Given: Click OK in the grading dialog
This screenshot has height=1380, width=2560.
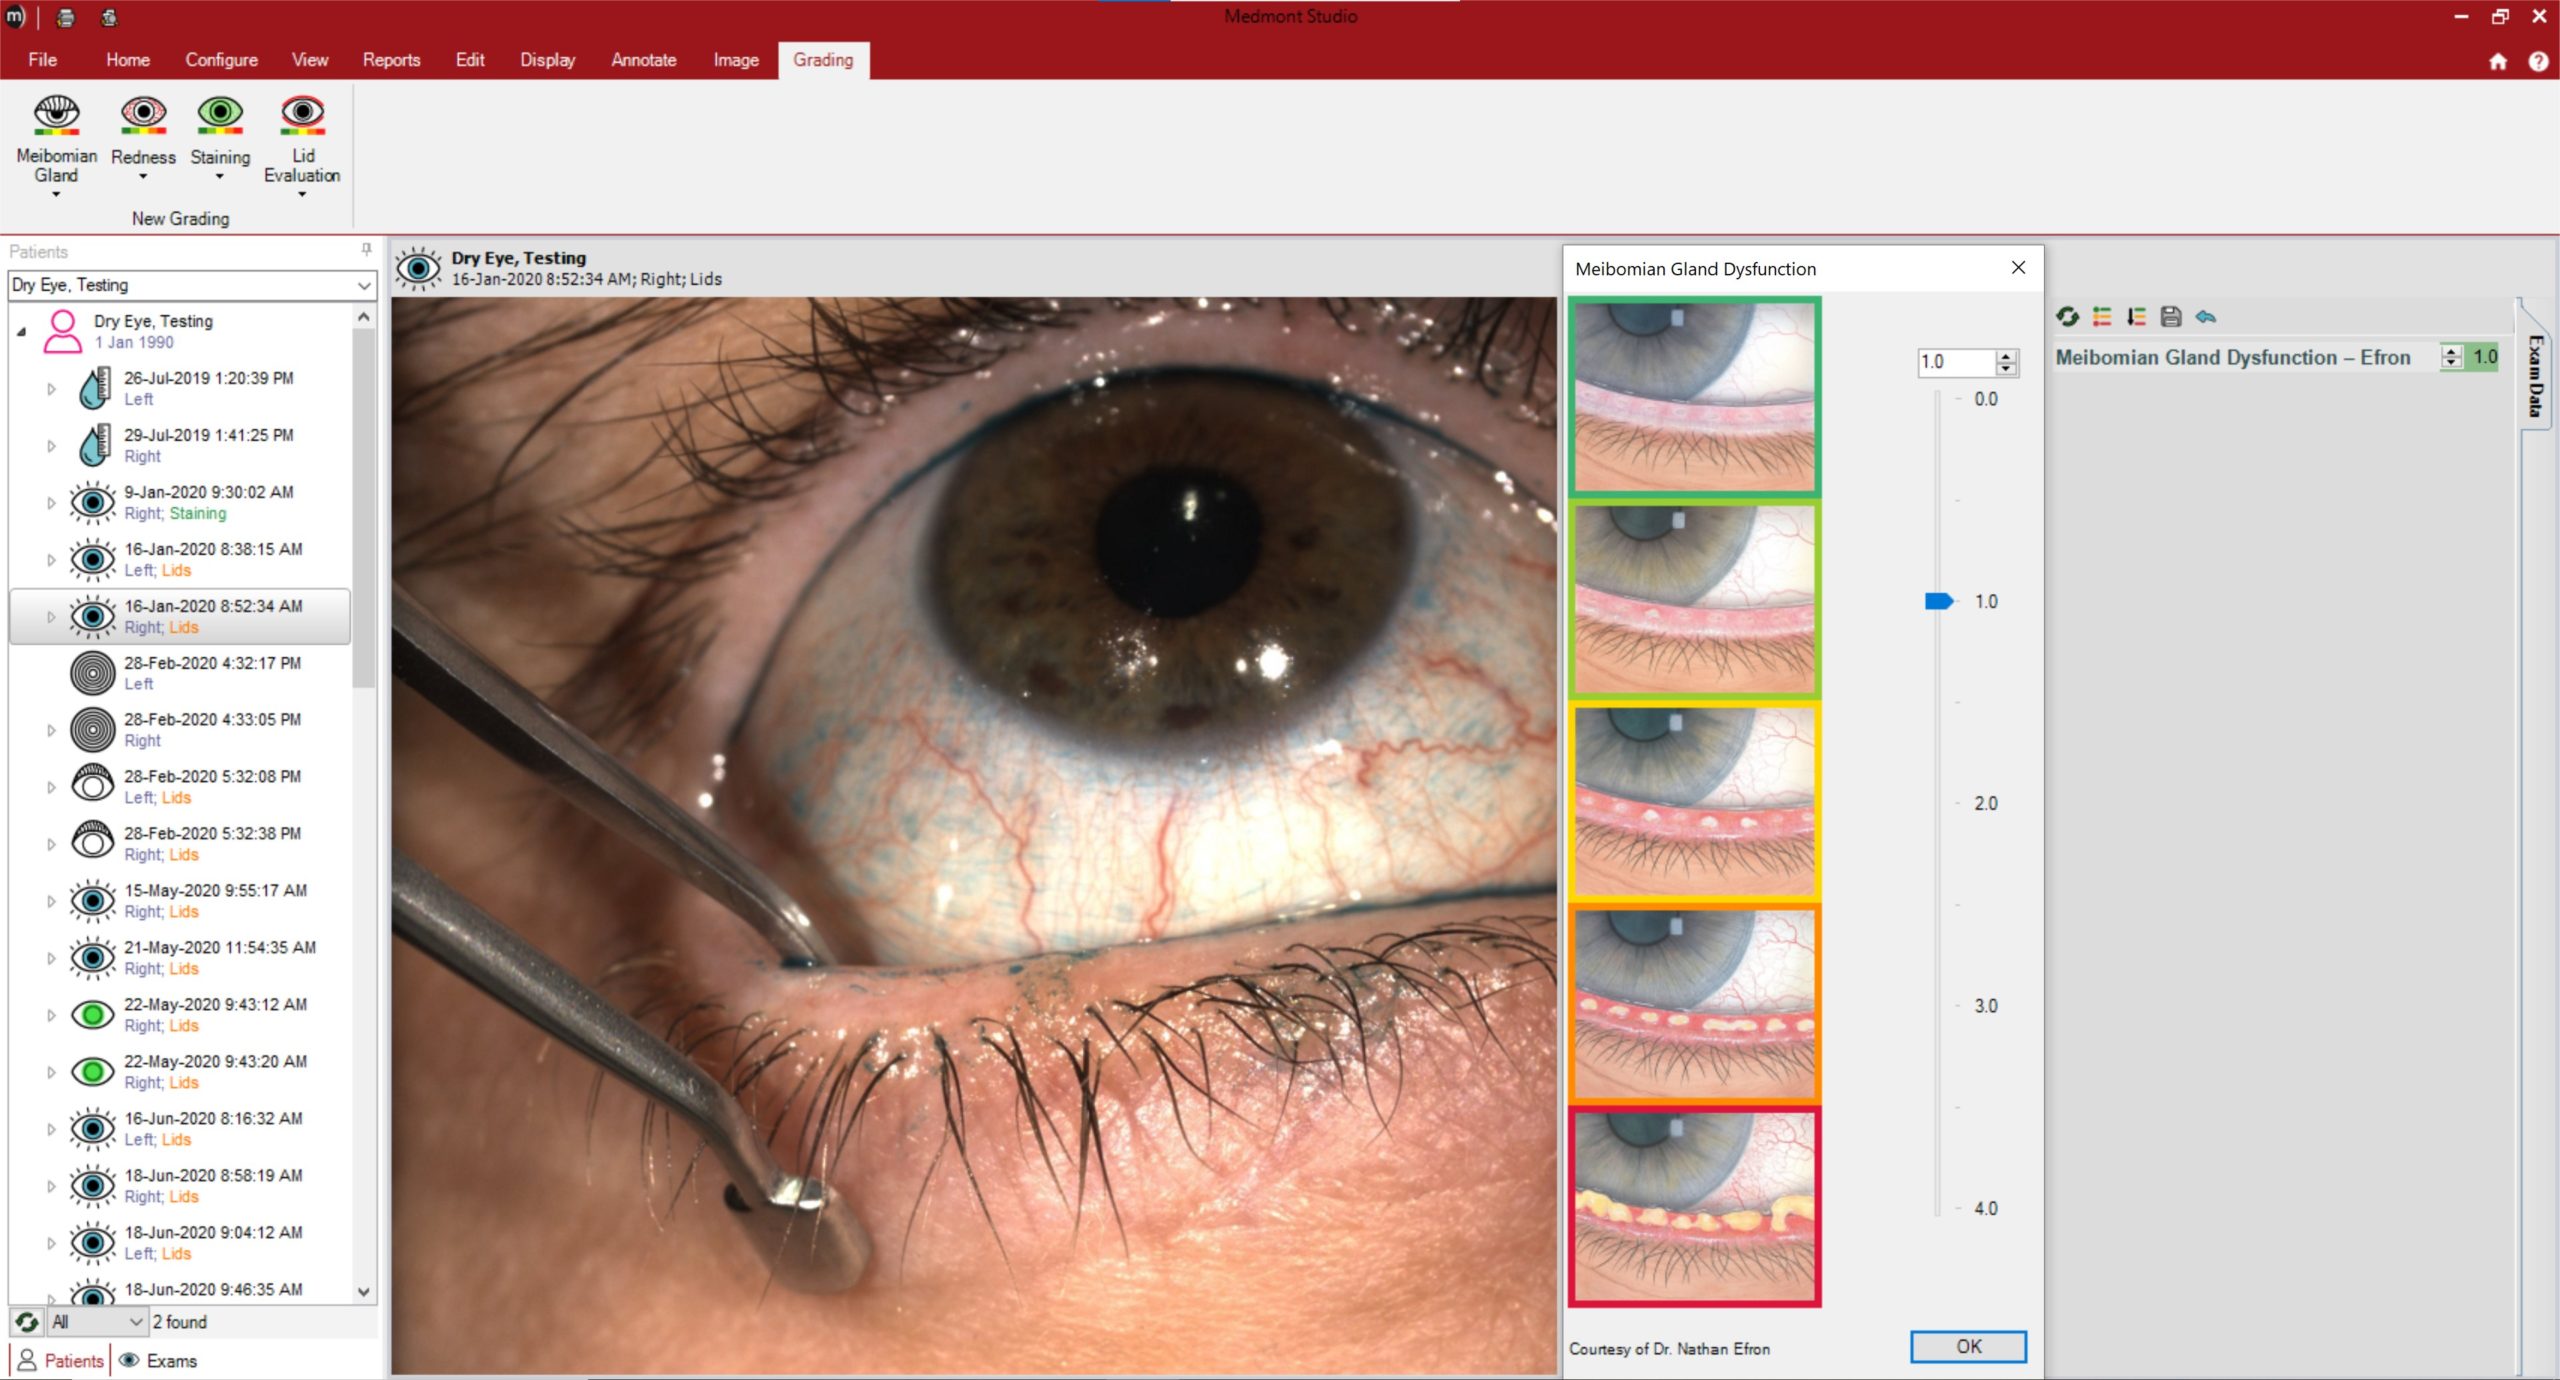Looking at the screenshot, I should tap(1968, 1346).
